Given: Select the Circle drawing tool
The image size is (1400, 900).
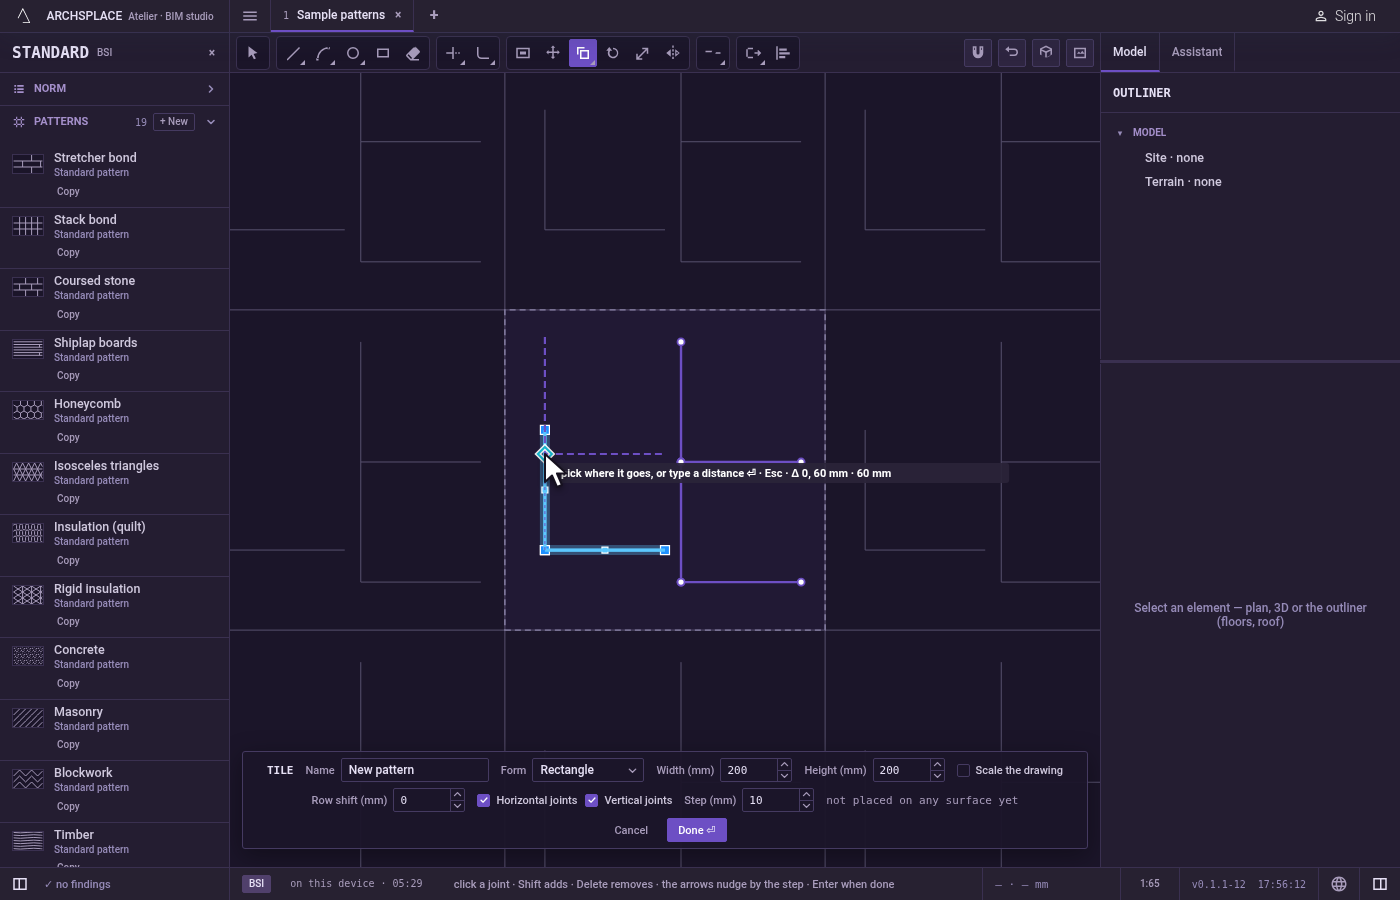Looking at the screenshot, I should (353, 53).
